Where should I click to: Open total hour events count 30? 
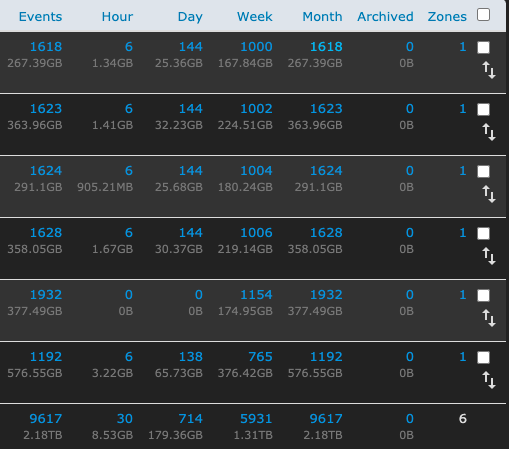pos(125,419)
